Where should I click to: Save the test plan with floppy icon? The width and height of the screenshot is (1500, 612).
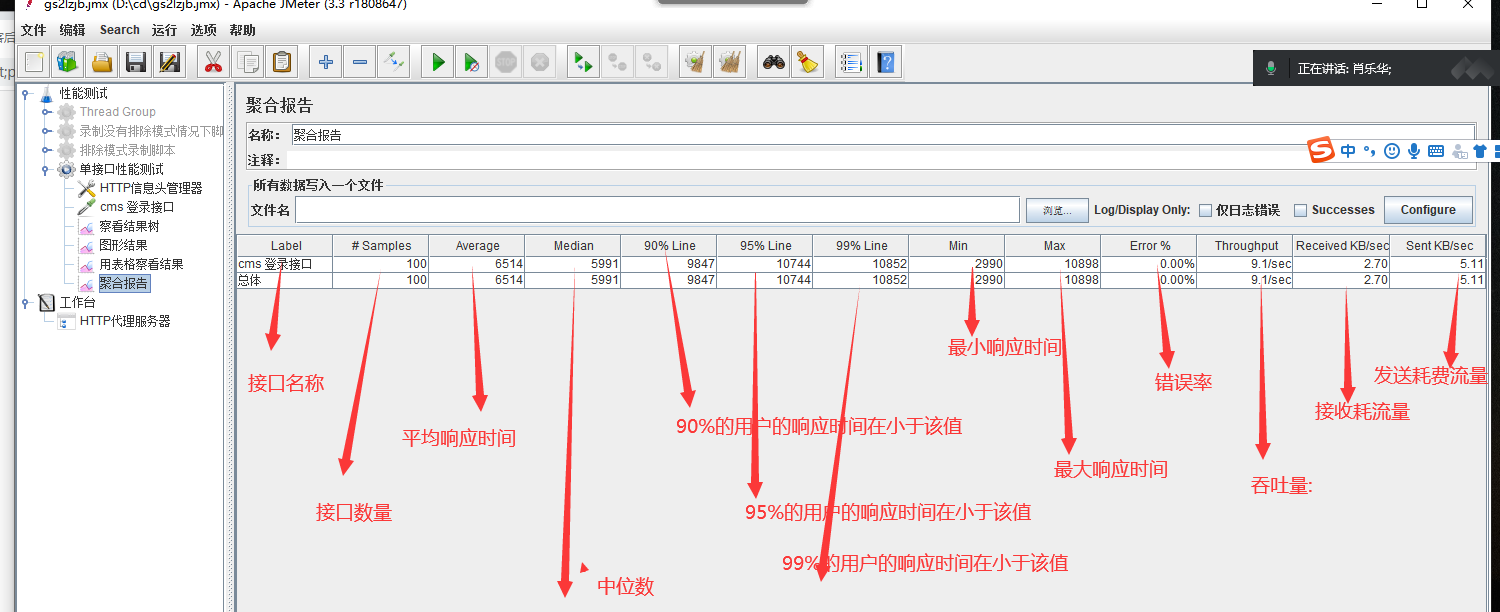pyautogui.click(x=136, y=62)
